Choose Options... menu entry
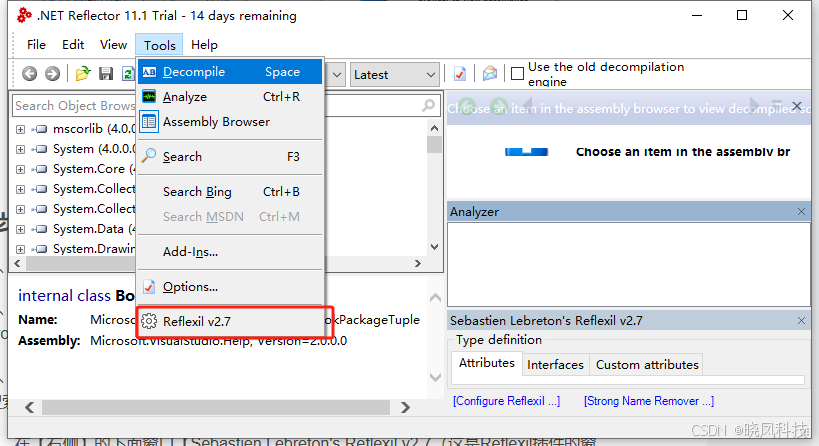819x446 pixels. (x=230, y=287)
